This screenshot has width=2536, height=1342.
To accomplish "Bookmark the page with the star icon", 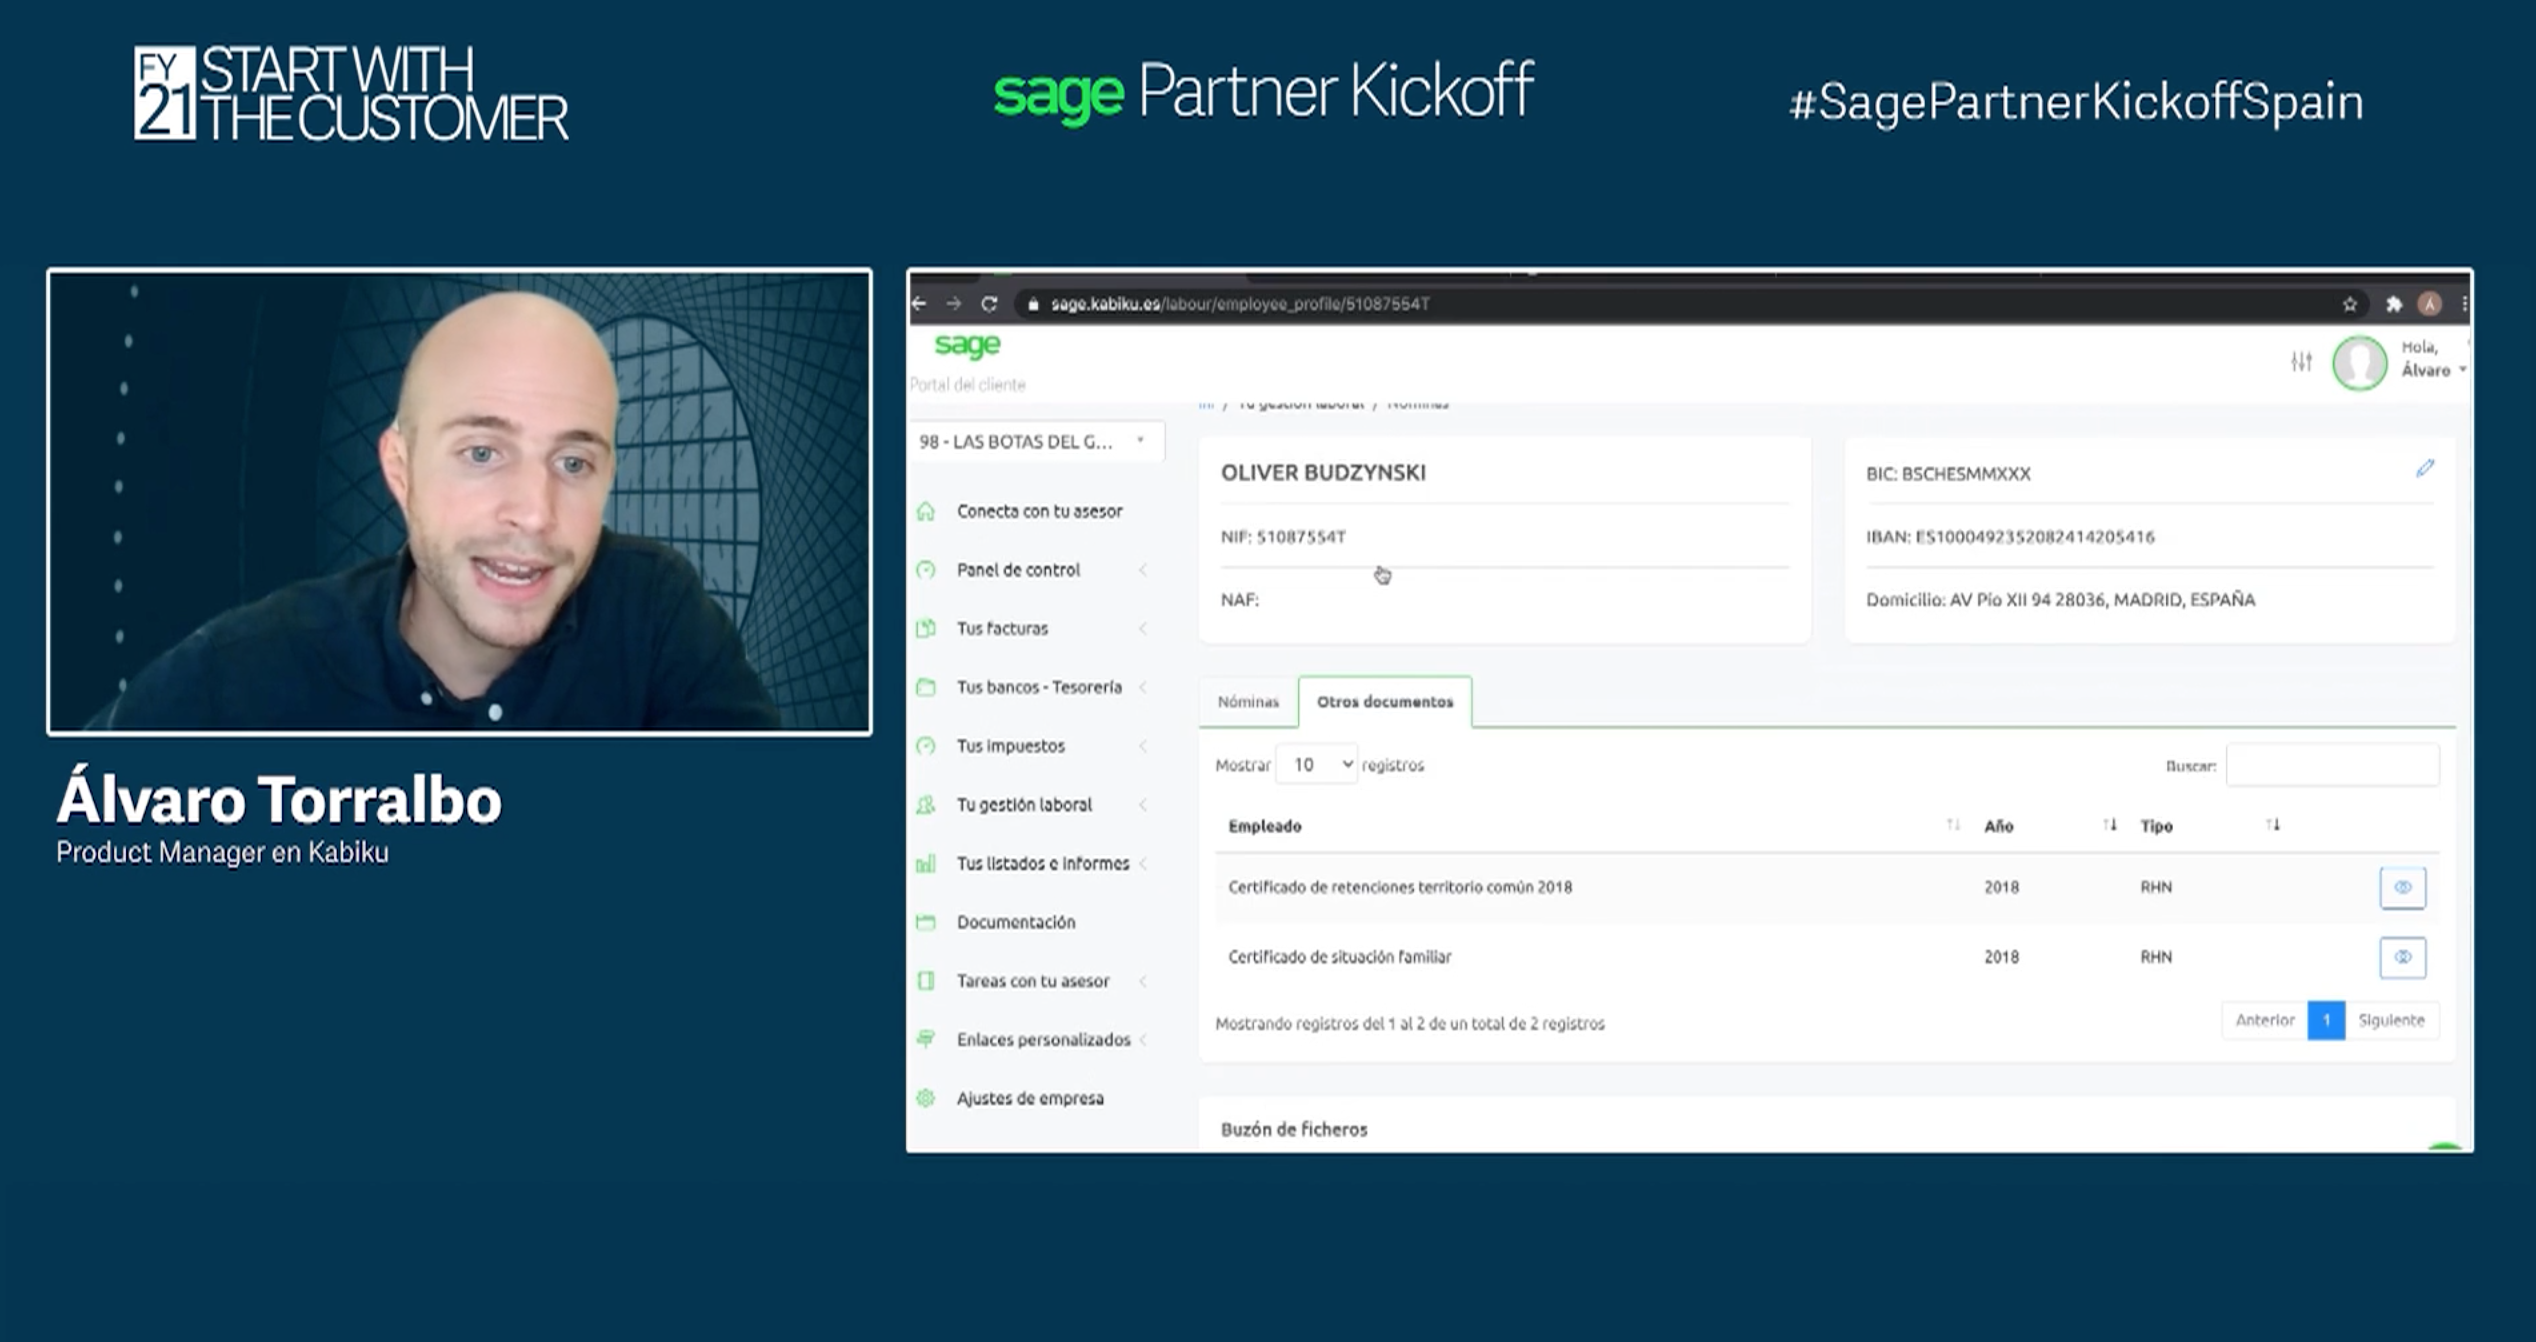I will (2349, 304).
